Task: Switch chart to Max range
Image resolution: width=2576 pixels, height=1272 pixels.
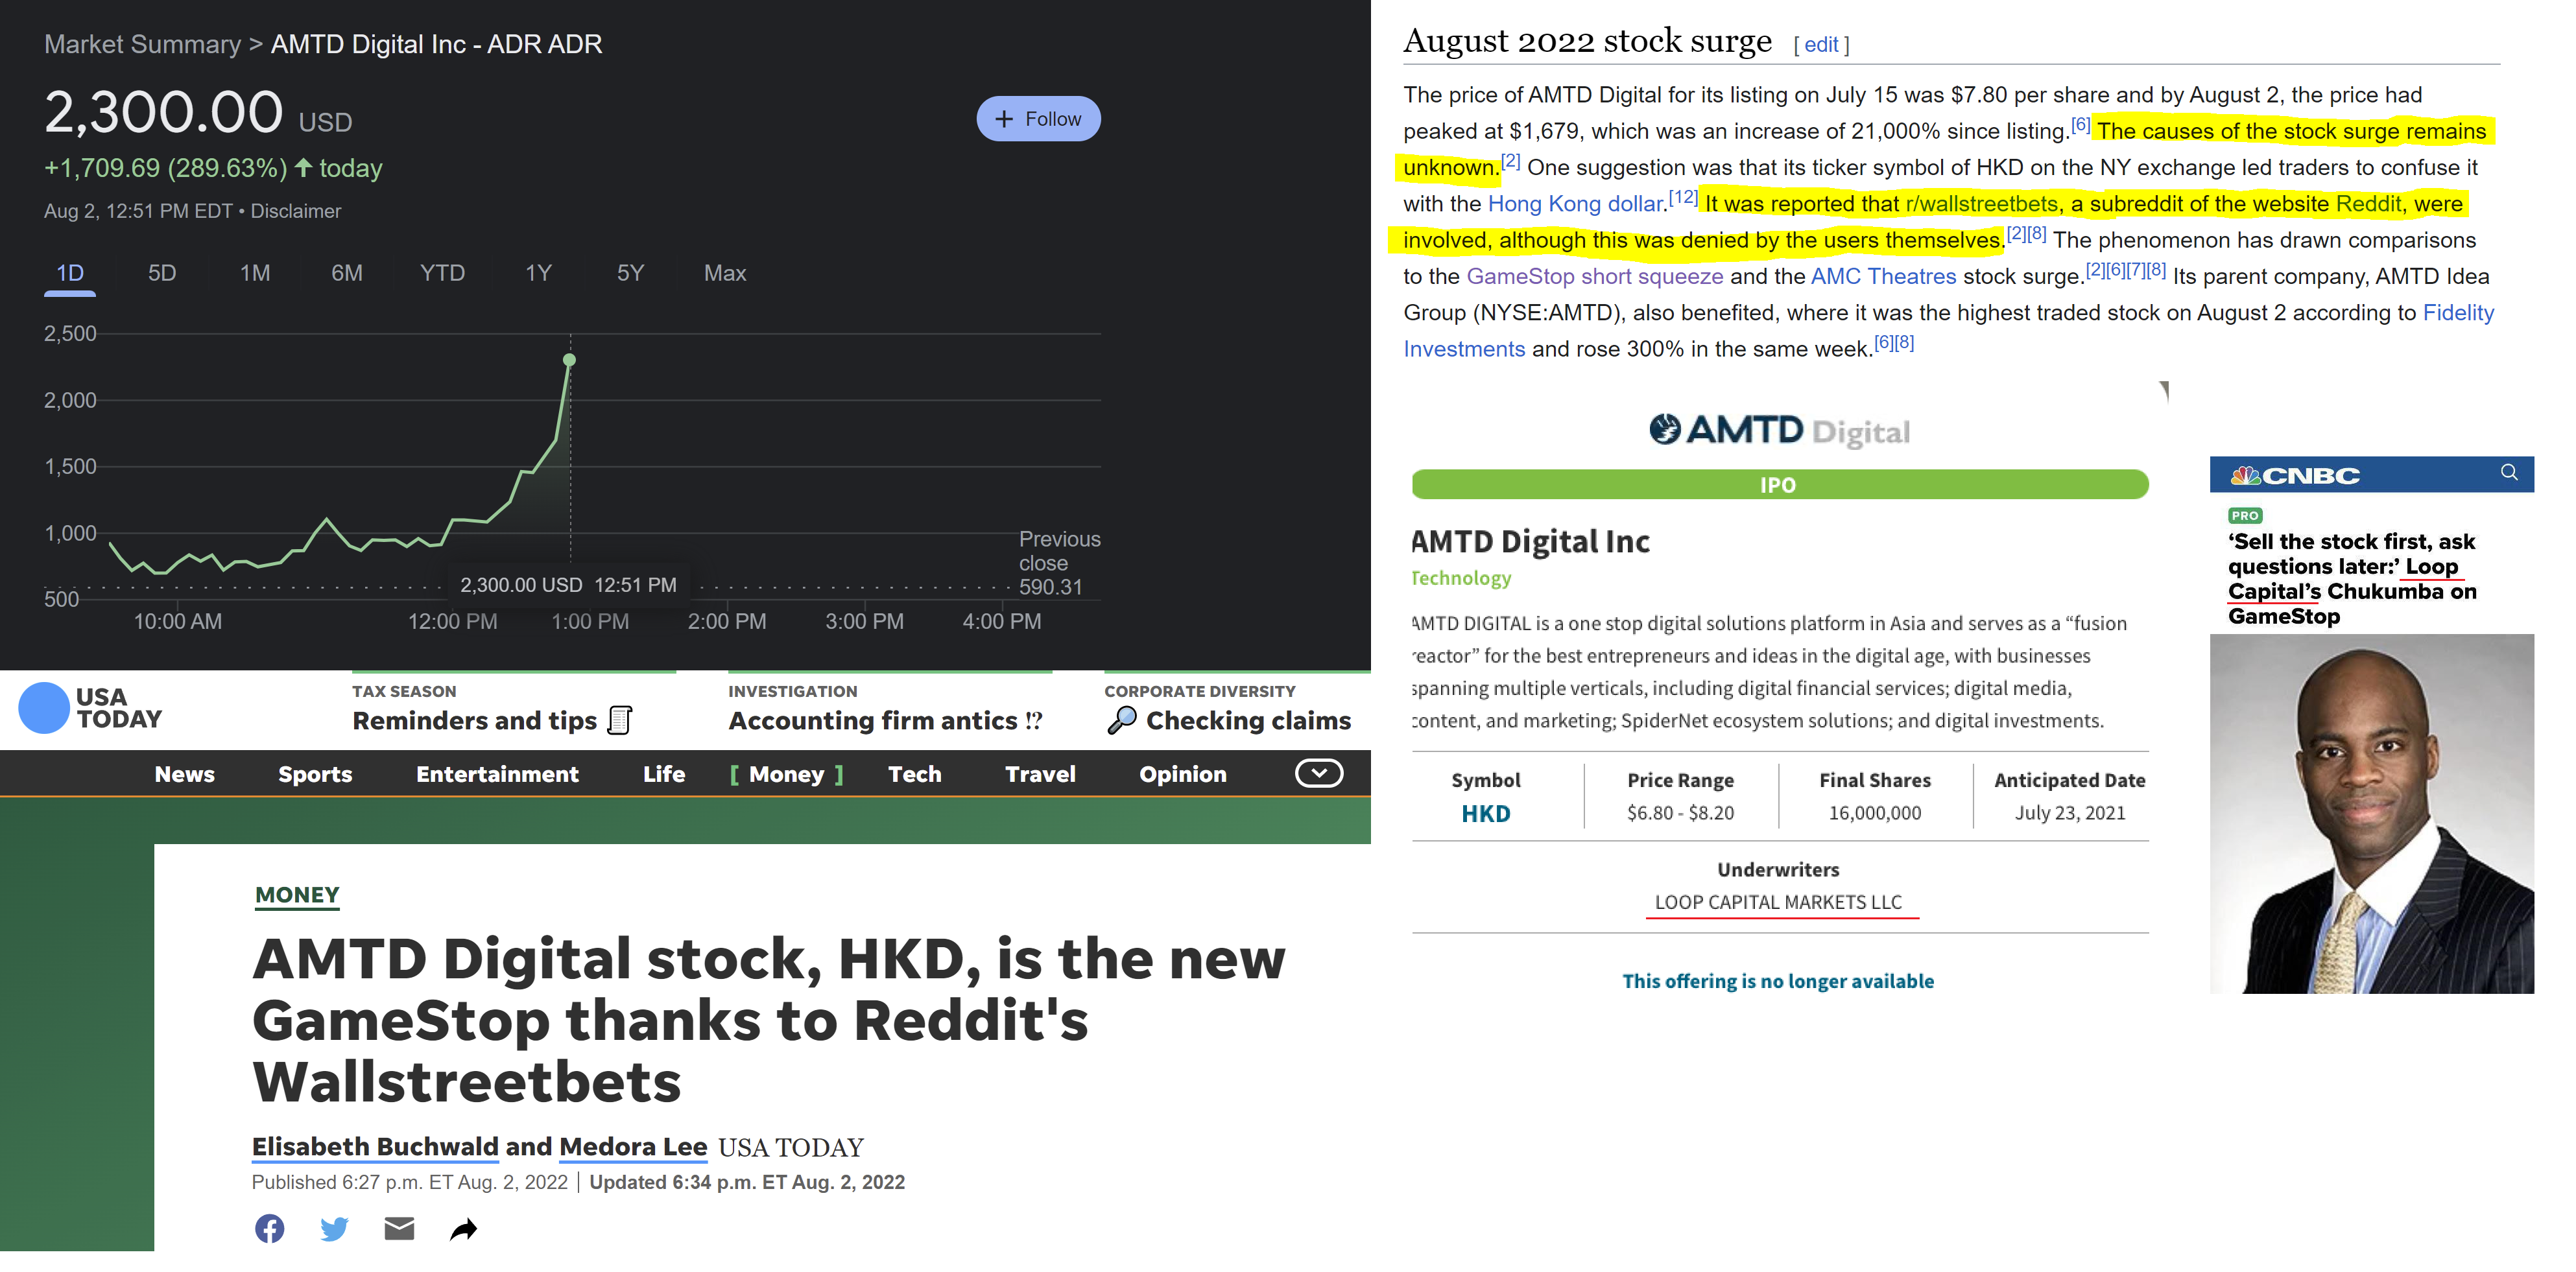Action: tap(725, 273)
